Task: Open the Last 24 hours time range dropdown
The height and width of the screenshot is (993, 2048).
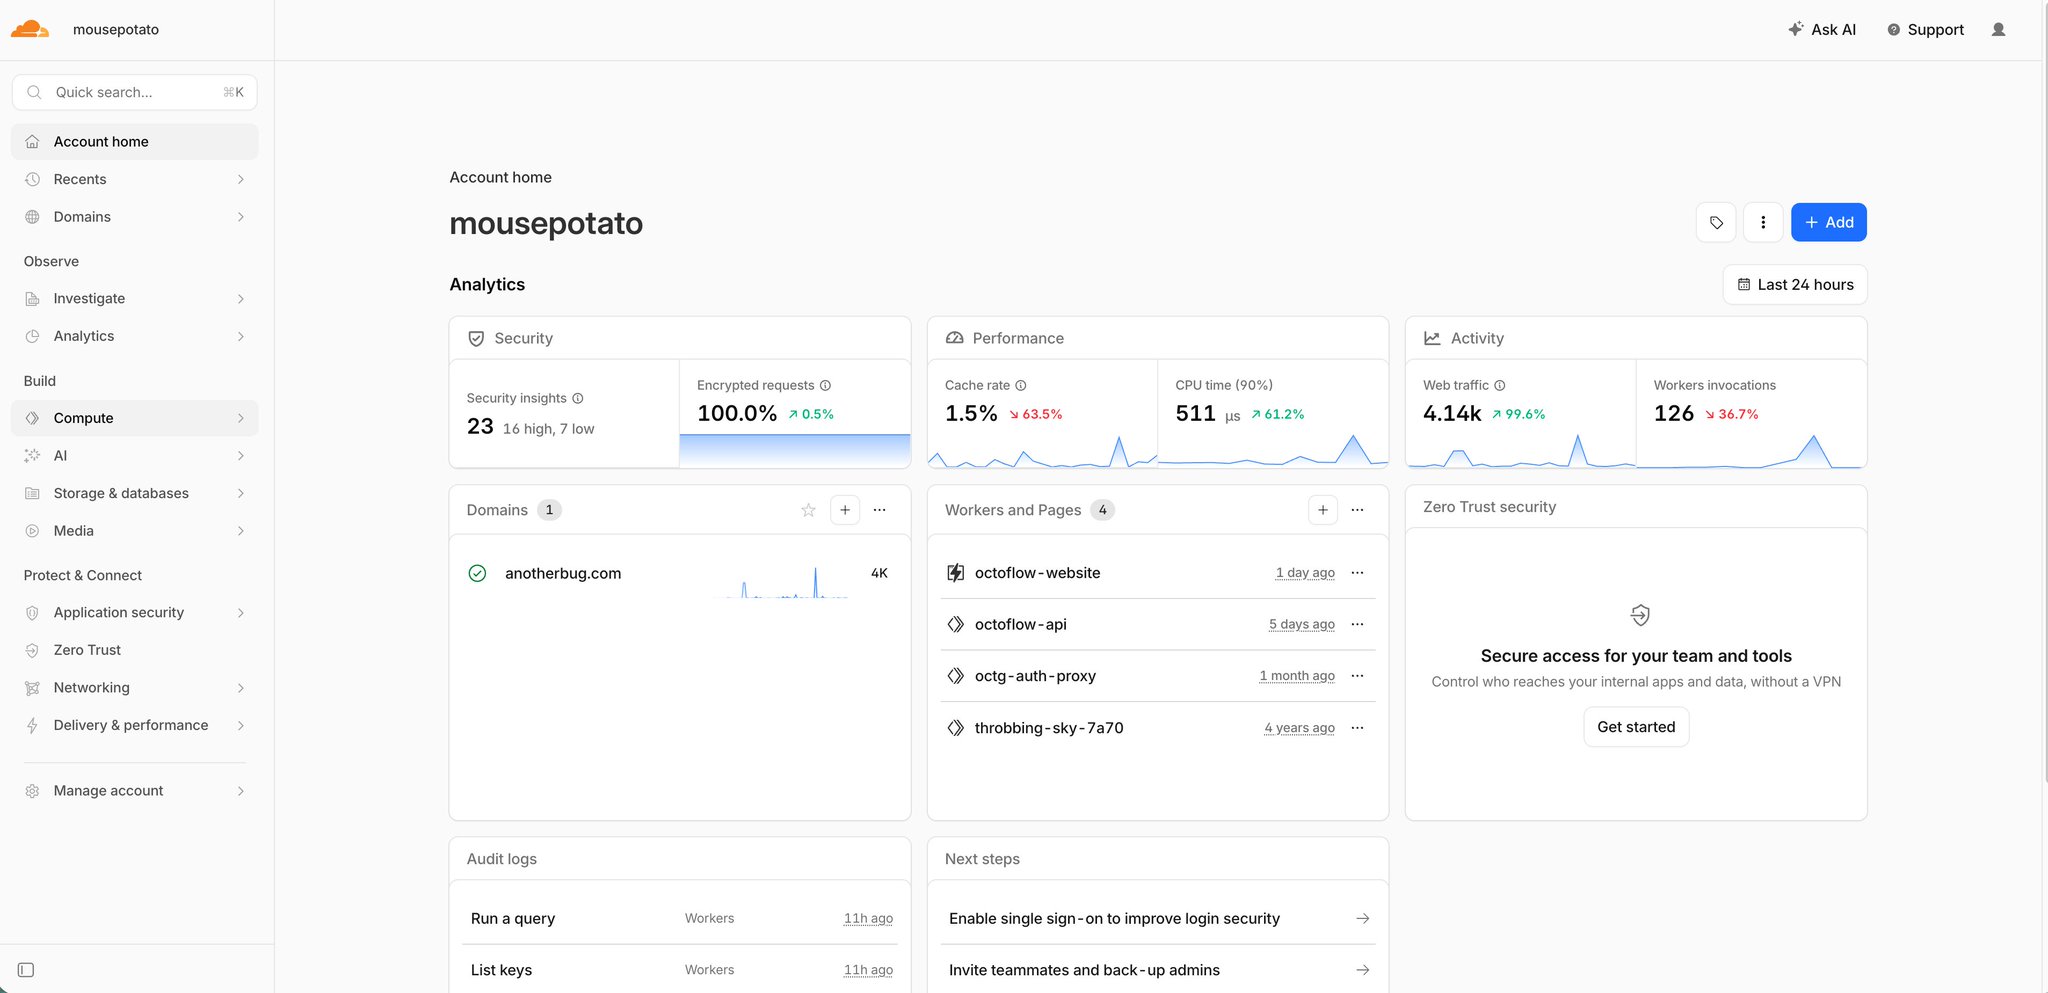Action: point(1795,285)
